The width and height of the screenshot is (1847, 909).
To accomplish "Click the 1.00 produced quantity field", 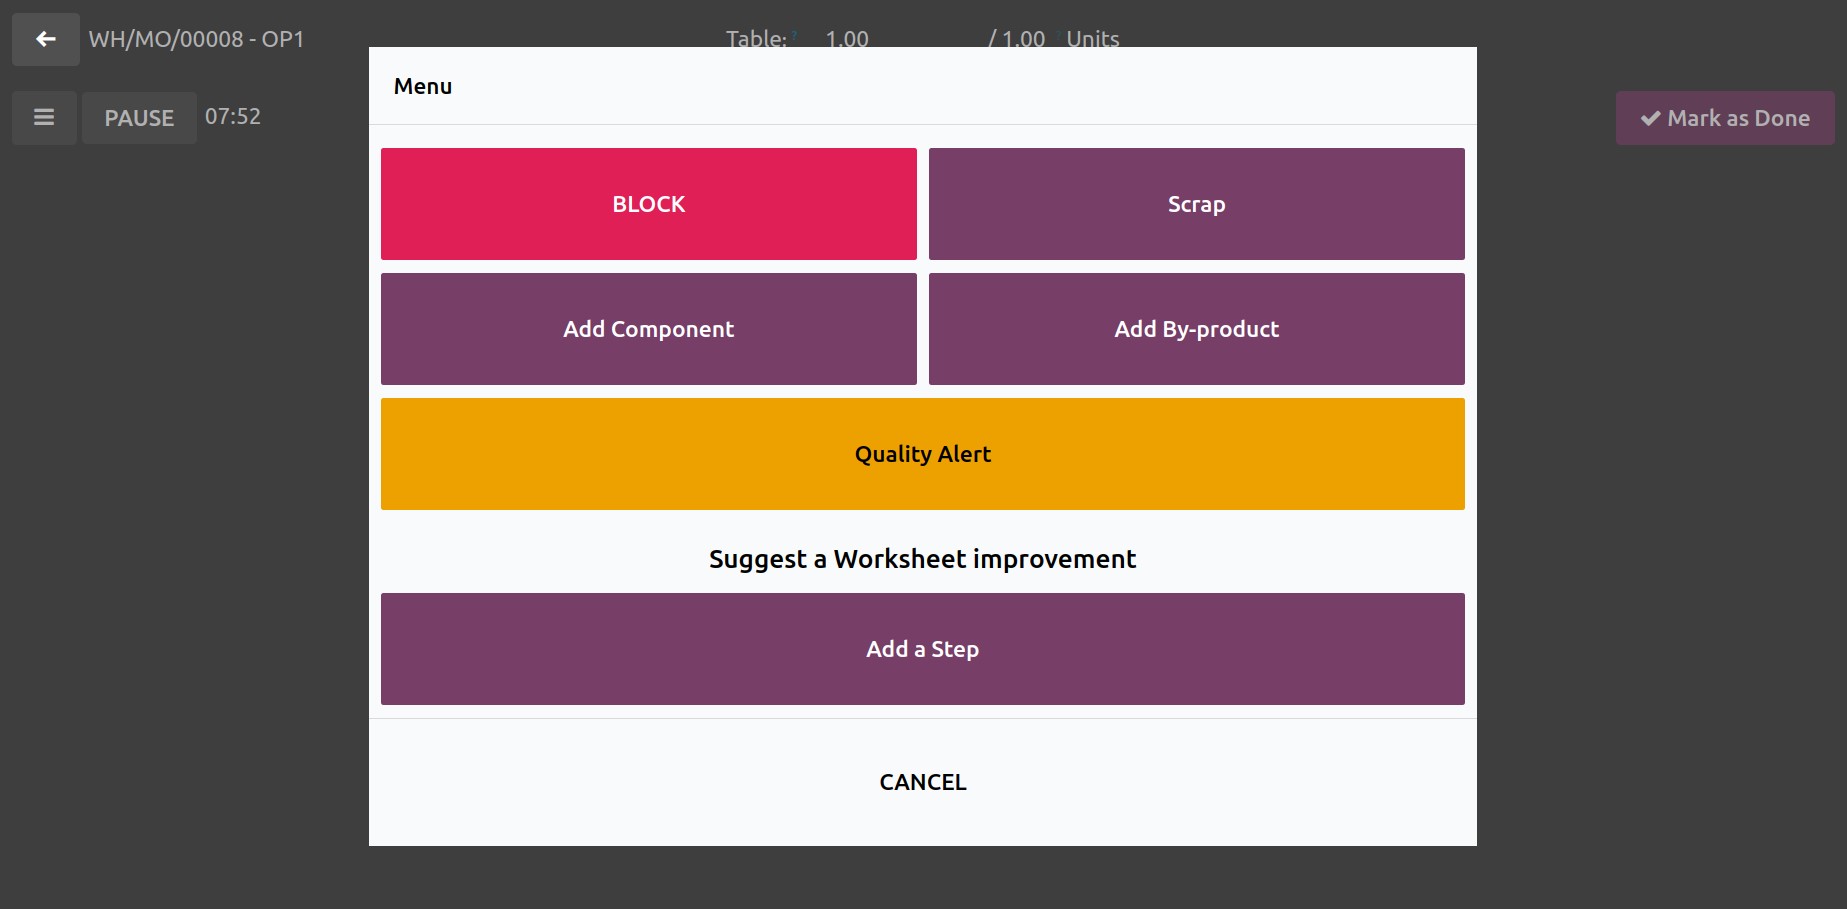I will 847,39.
